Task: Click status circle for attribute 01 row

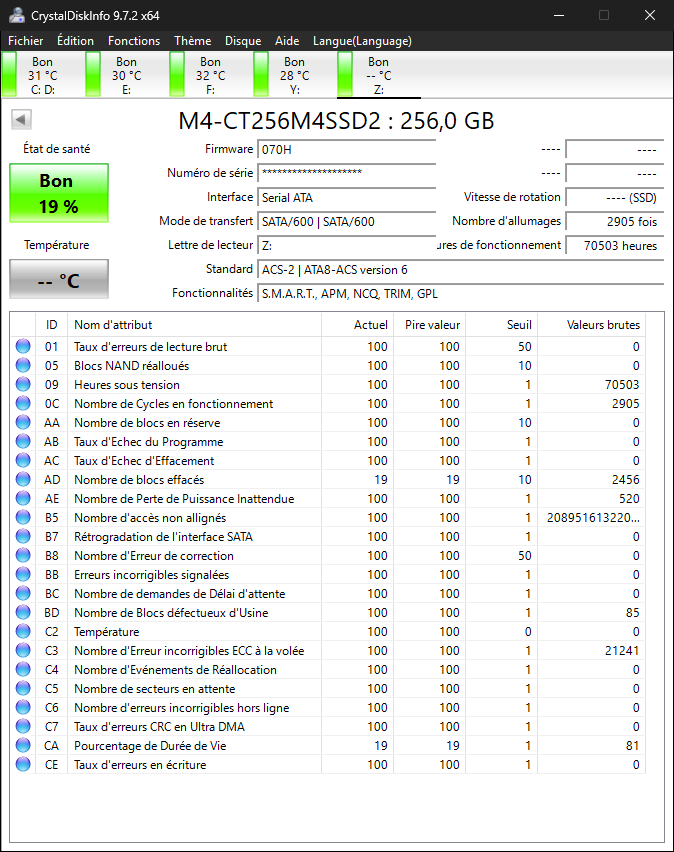Action: (23, 346)
